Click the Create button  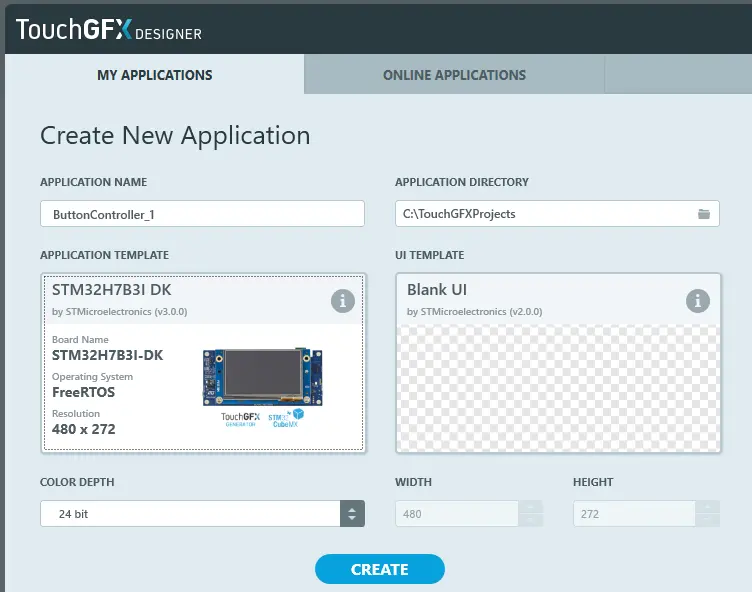pos(380,569)
